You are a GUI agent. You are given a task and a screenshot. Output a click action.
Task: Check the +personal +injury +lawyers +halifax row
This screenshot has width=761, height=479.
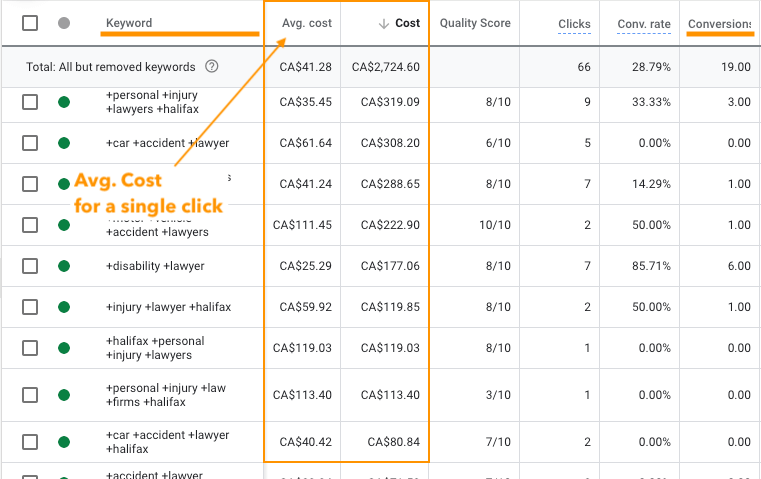30,102
